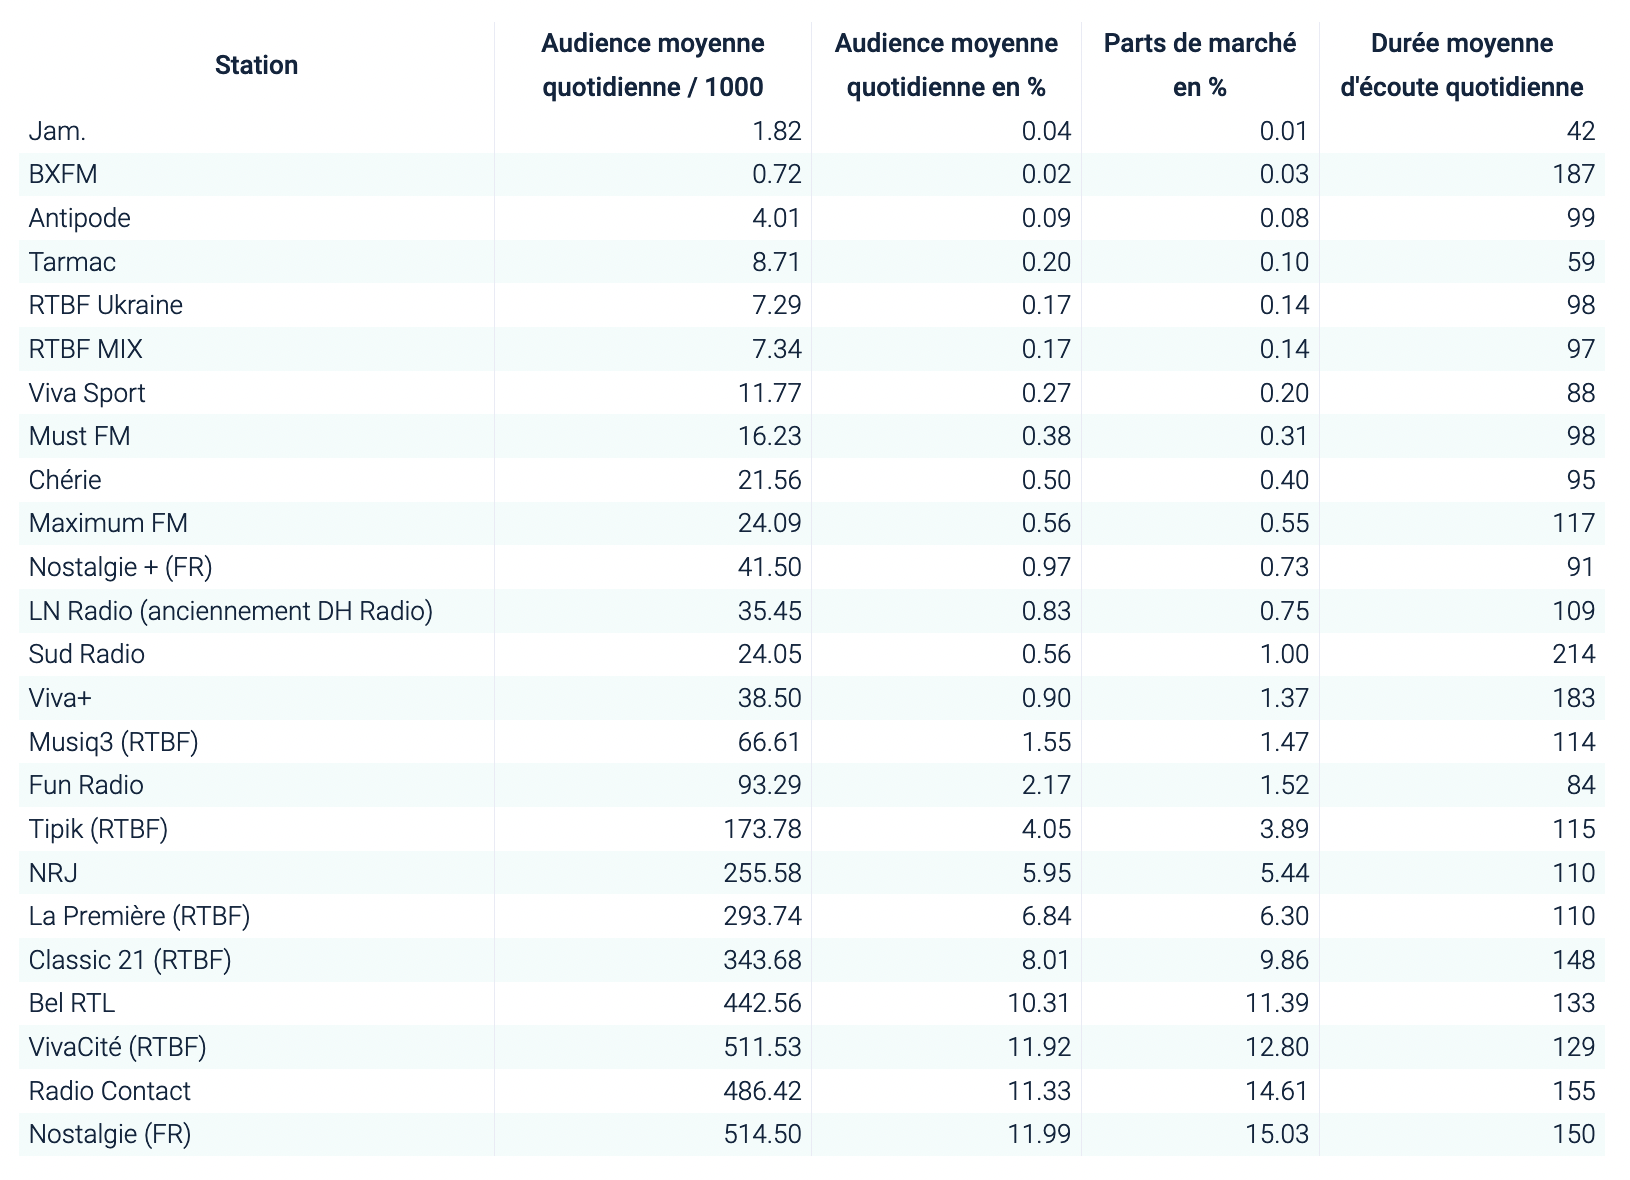Select the RTBF Ukraine row label

106,305
